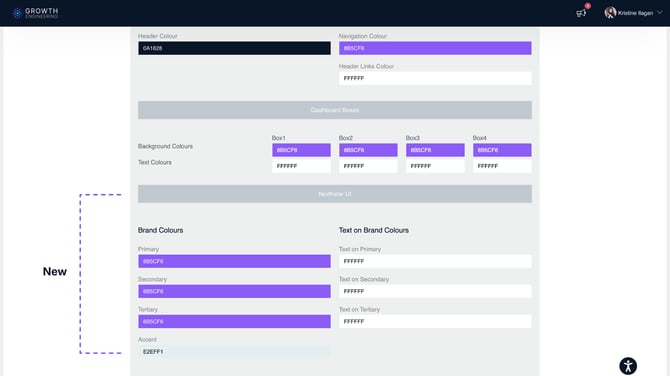The width and height of the screenshot is (670, 376).
Task: Click the Text on Tertiary field
Action: coord(435,322)
